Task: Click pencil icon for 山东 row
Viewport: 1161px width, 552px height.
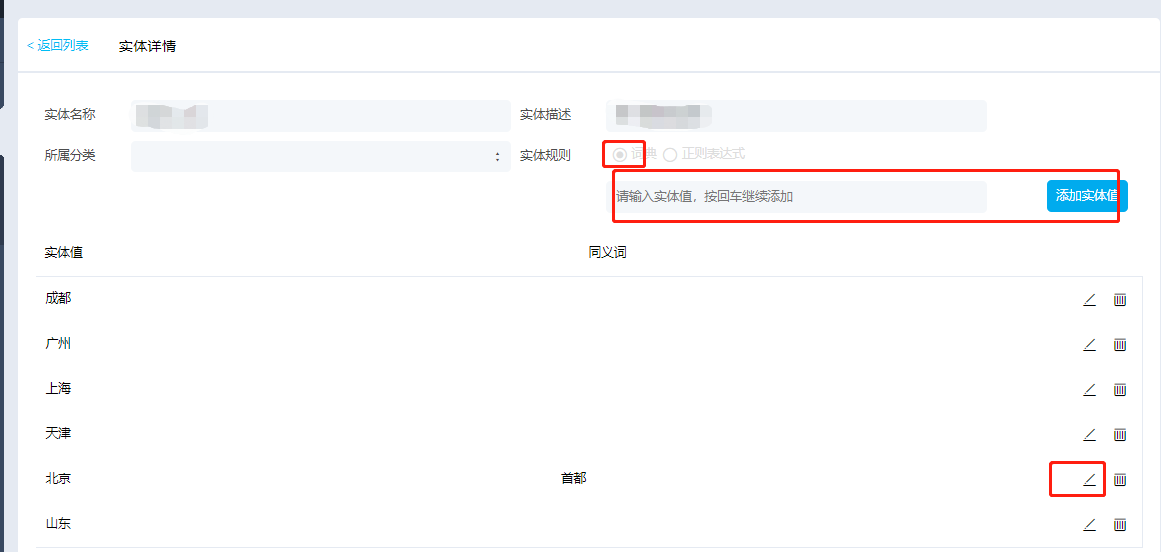Action: coord(1089,524)
